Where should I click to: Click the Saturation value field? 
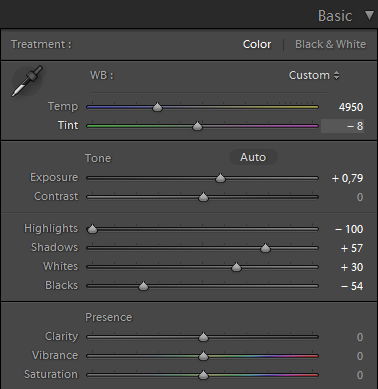coord(360,375)
